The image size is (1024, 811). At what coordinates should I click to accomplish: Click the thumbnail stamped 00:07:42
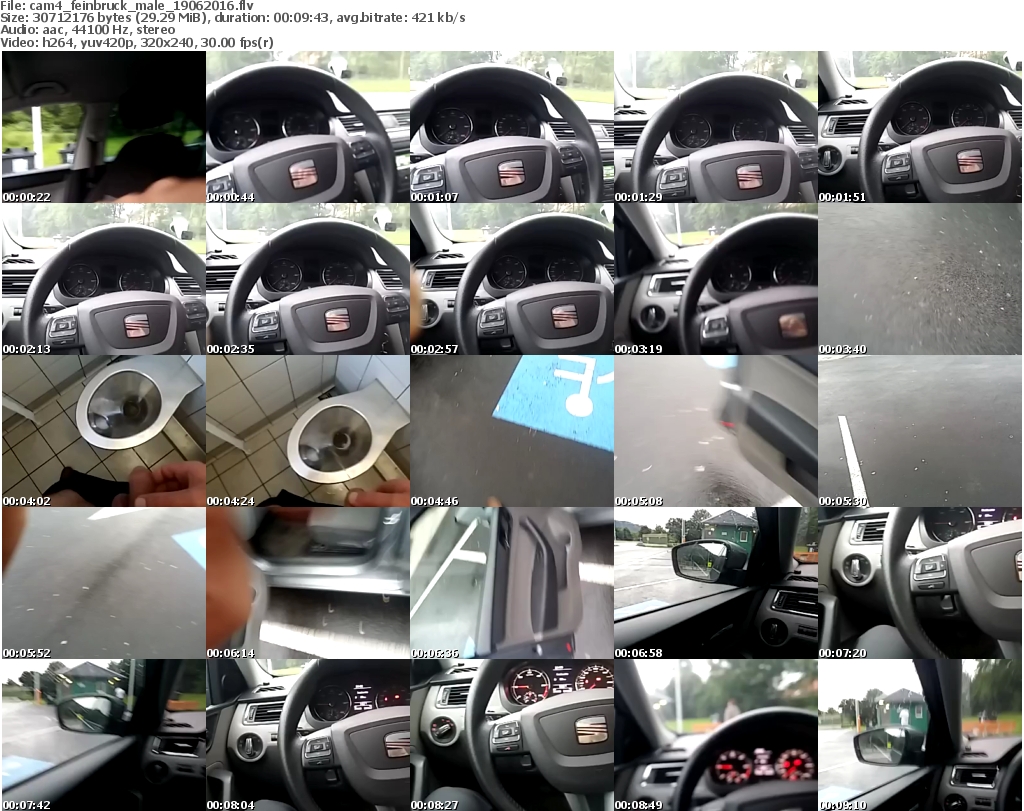click(104, 735)
